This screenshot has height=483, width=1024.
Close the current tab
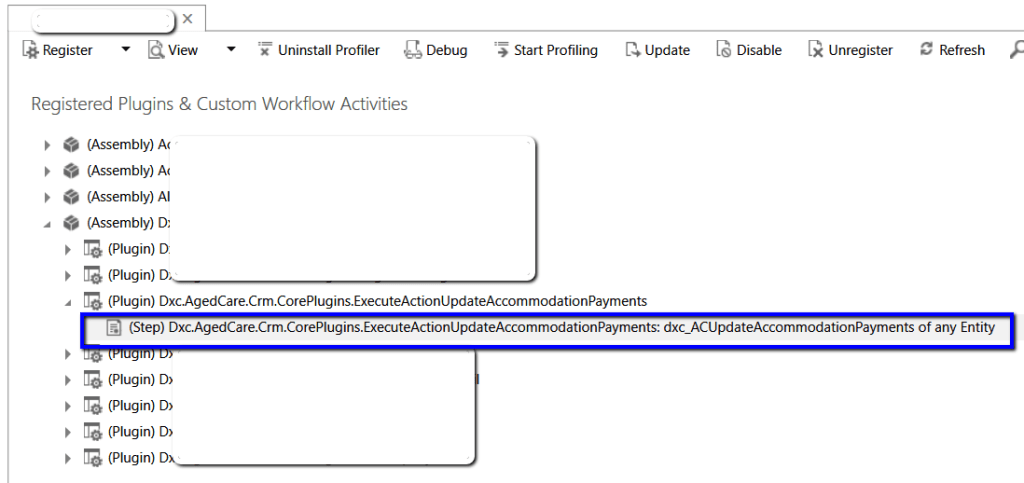click(188, 19)
